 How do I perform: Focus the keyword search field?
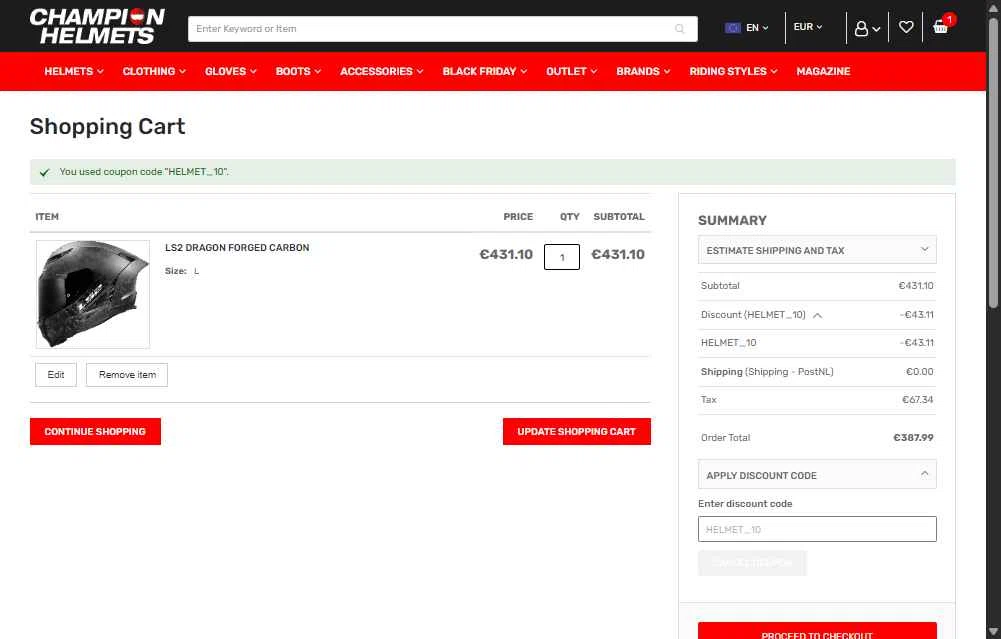pyautogui.click(x=442, y=29)
